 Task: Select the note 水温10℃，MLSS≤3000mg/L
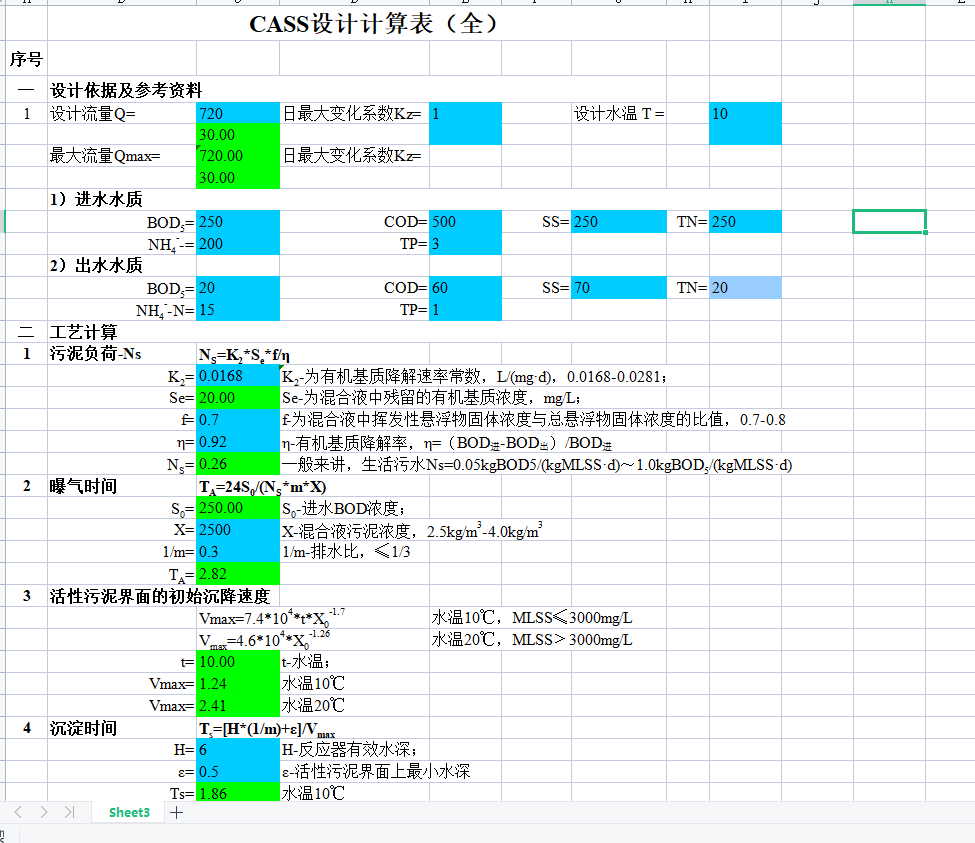tap(532, 618)
